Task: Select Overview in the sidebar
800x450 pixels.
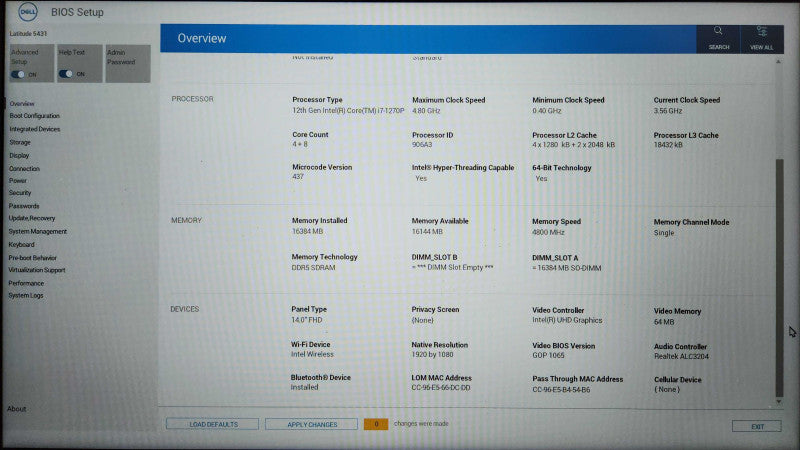Action: tap(22, 104)
